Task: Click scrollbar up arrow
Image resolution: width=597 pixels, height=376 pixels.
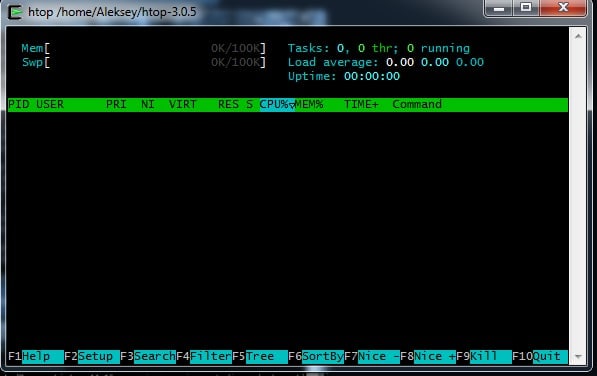Action: tap(578, 36)
